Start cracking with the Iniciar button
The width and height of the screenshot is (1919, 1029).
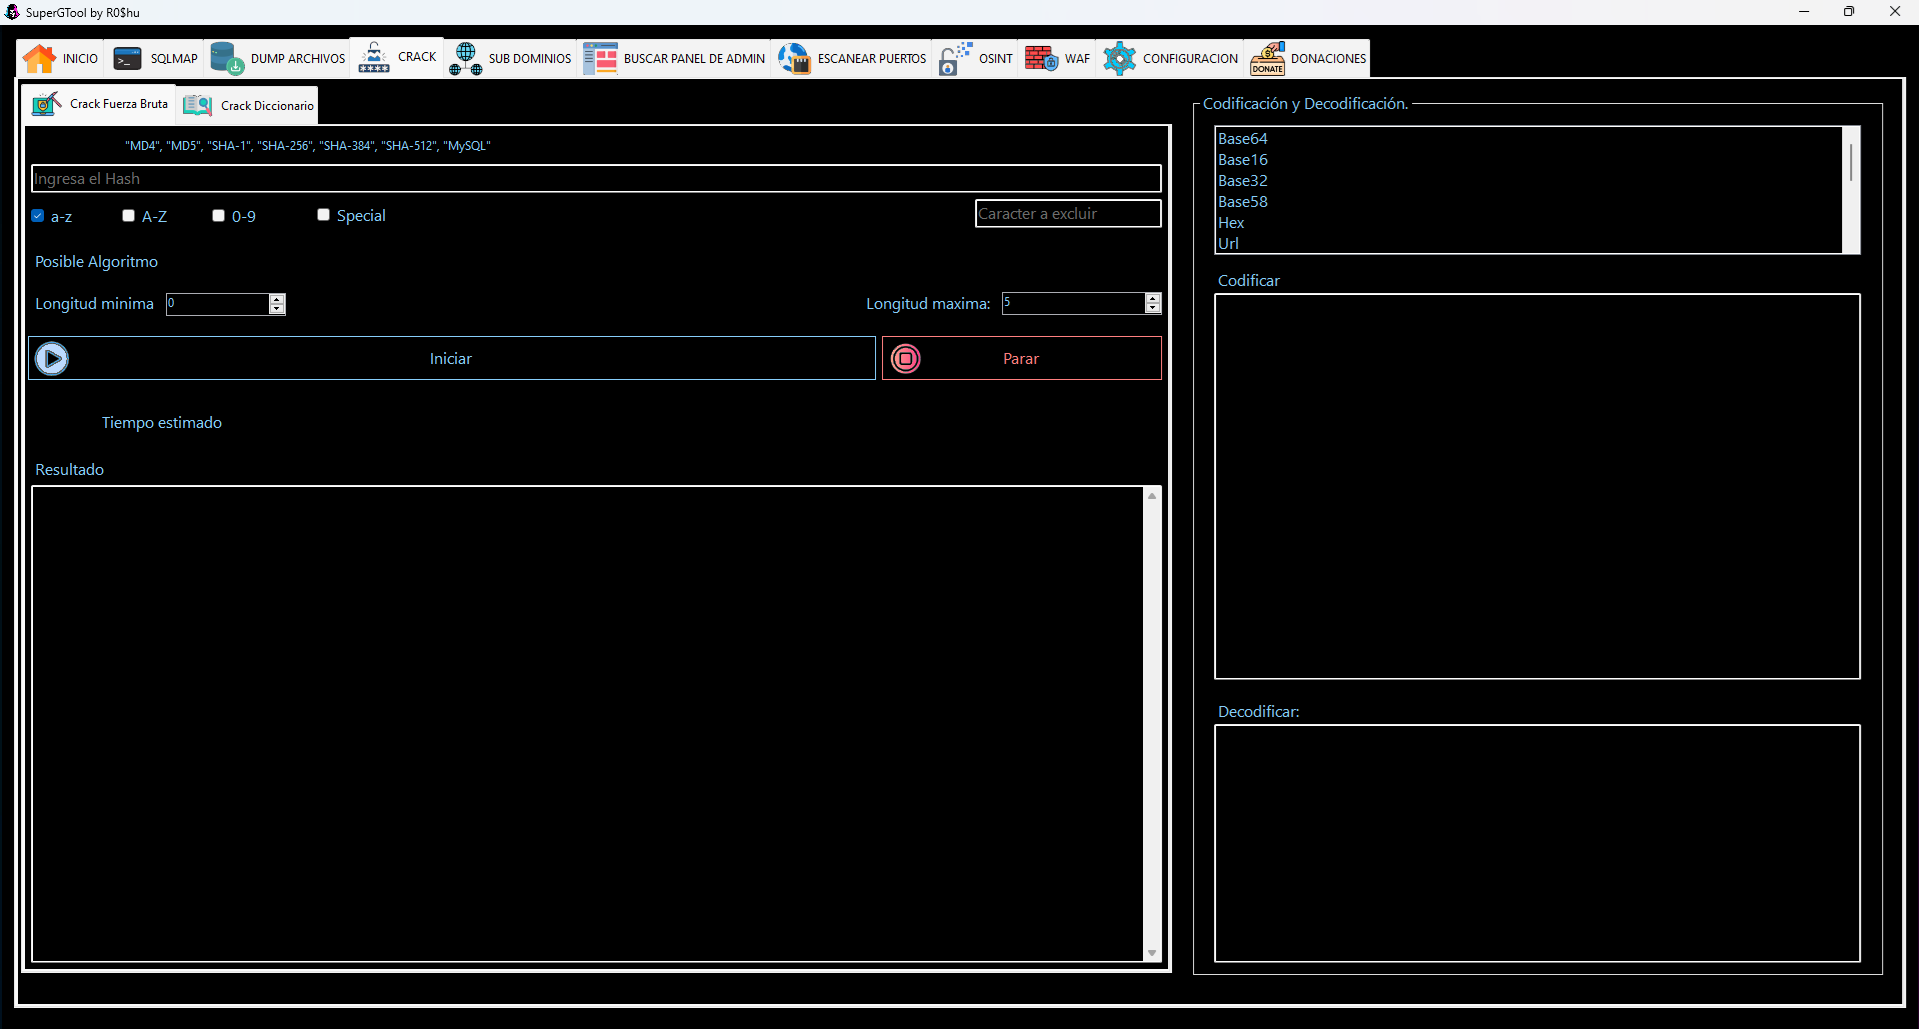452,358
